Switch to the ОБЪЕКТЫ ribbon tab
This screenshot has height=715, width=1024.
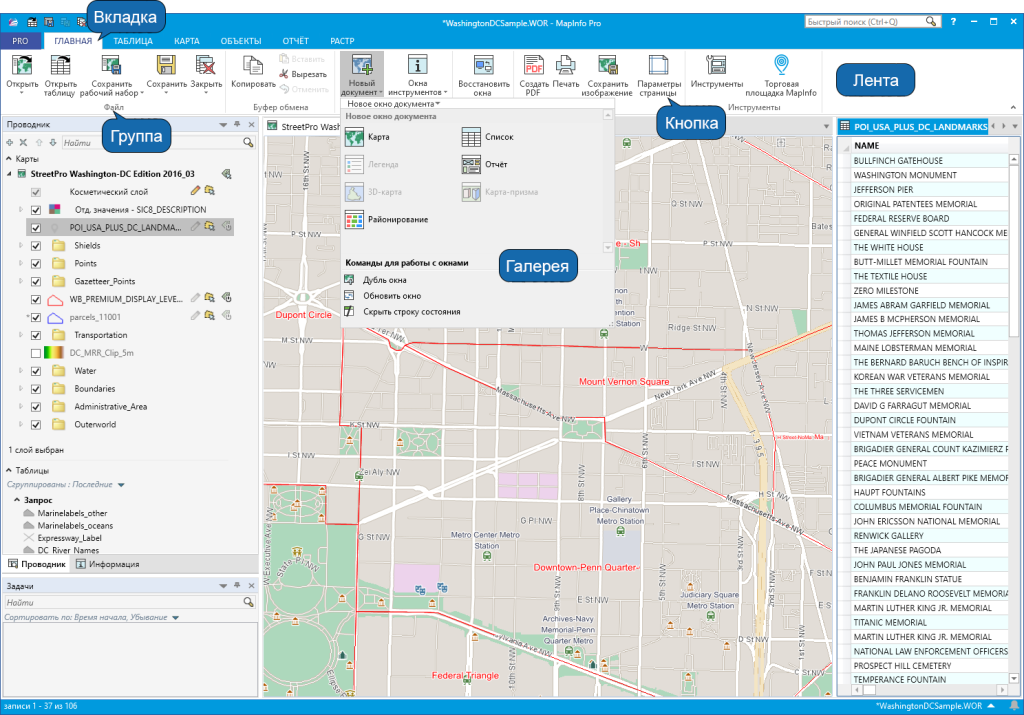coord(241,40)
